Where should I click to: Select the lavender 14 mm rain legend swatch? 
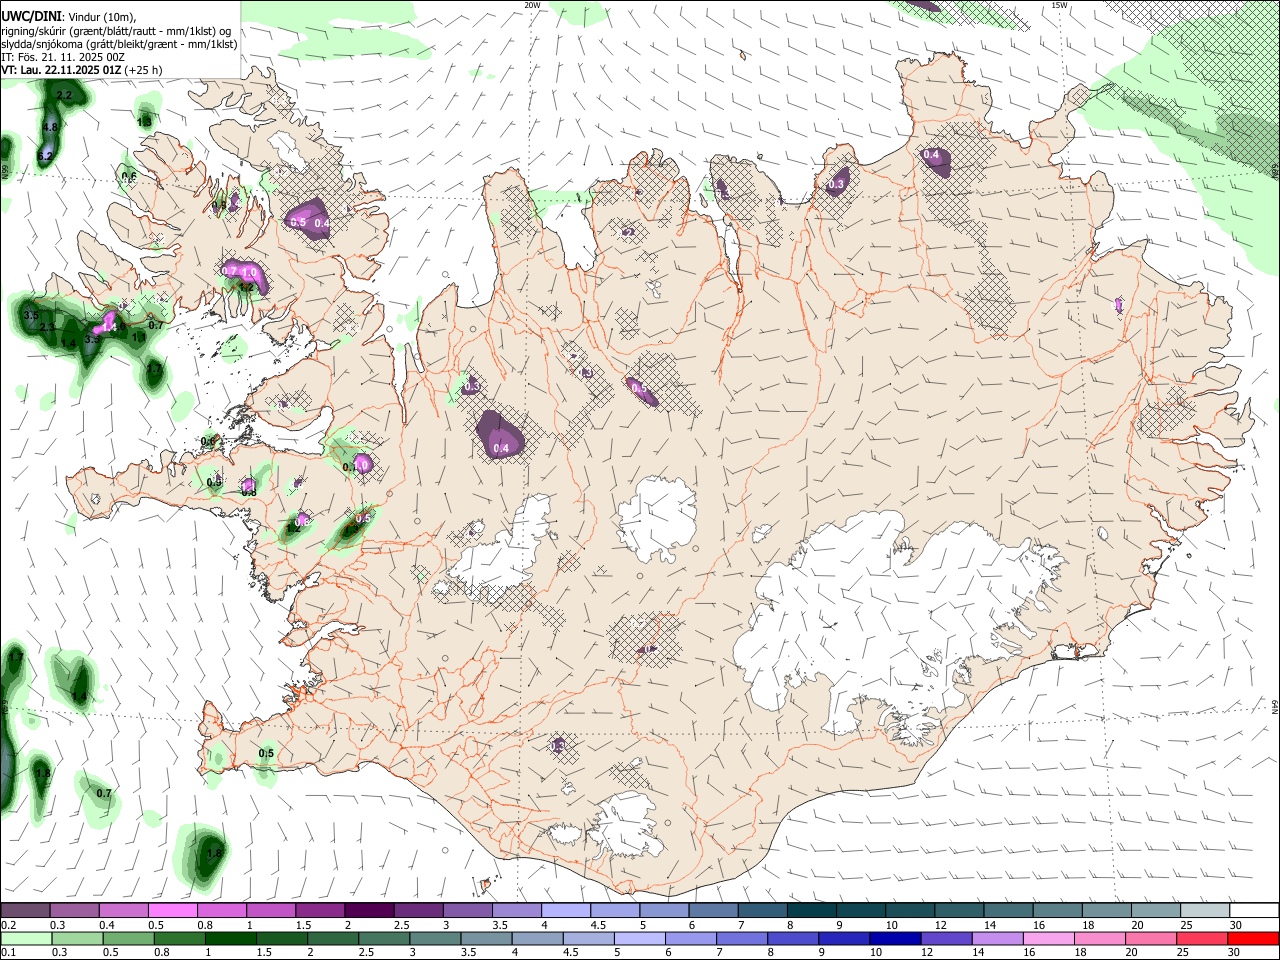tap(996, 938)
